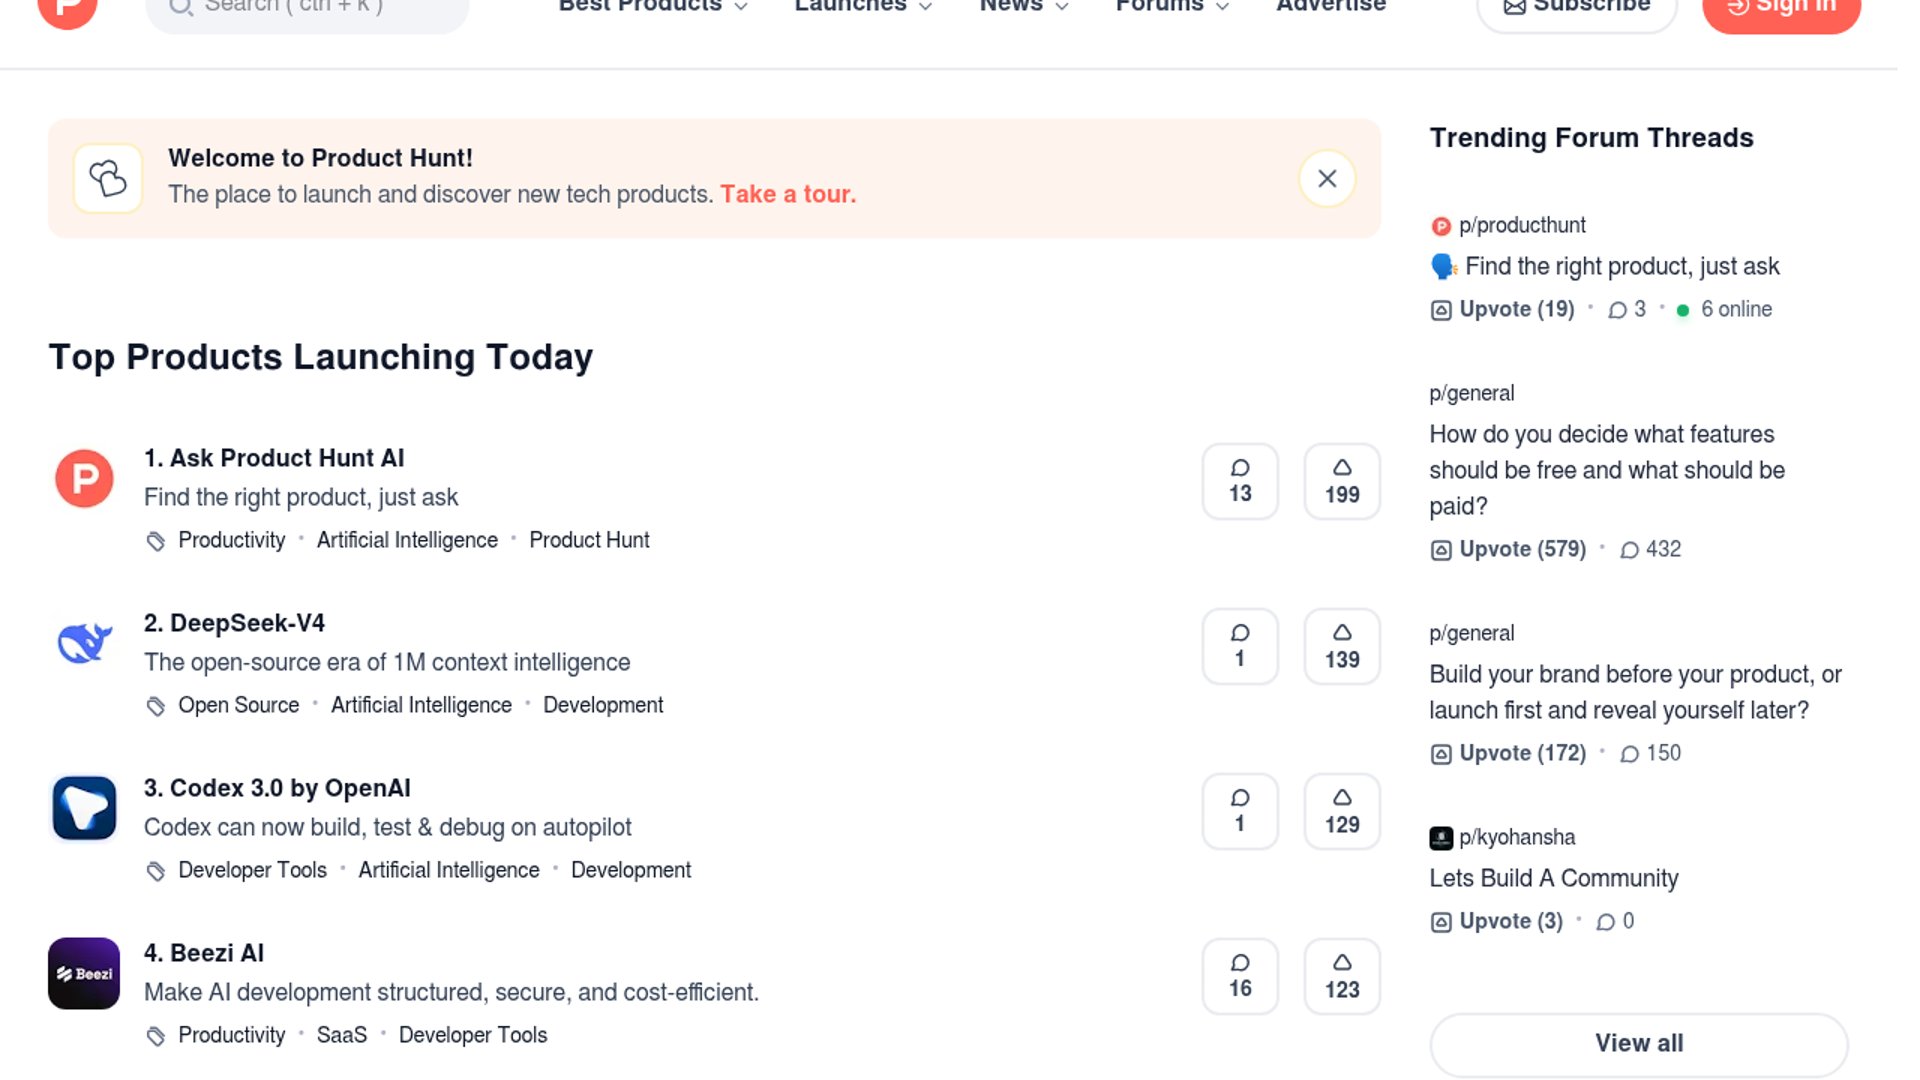1920x1080 pixels.
Task: Open the DeepSeek-V4 whale logo
Action: [84, 643]
